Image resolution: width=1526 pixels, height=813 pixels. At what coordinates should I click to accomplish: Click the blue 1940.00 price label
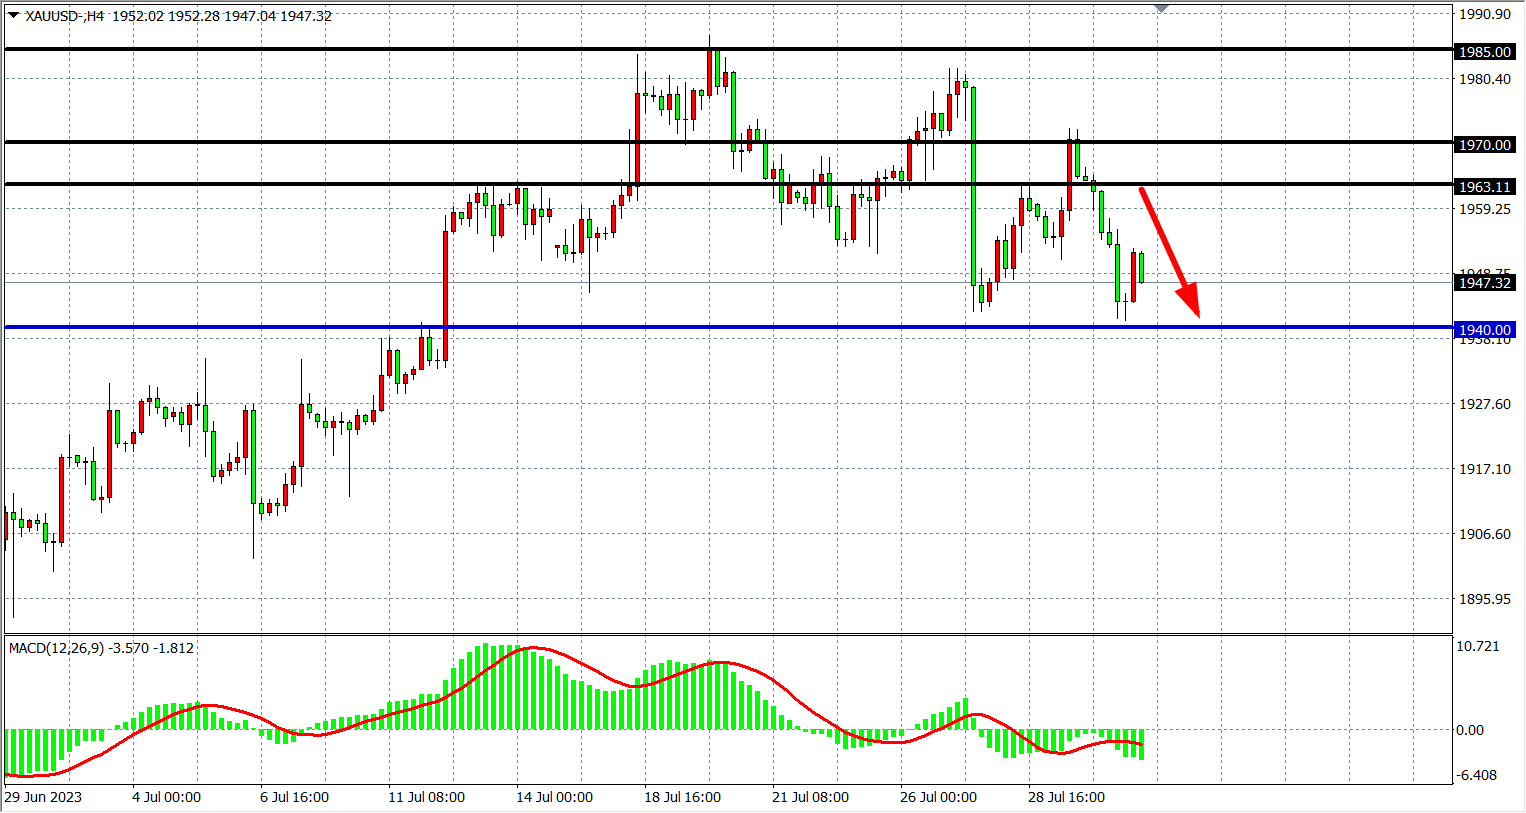pos(1484,330)
